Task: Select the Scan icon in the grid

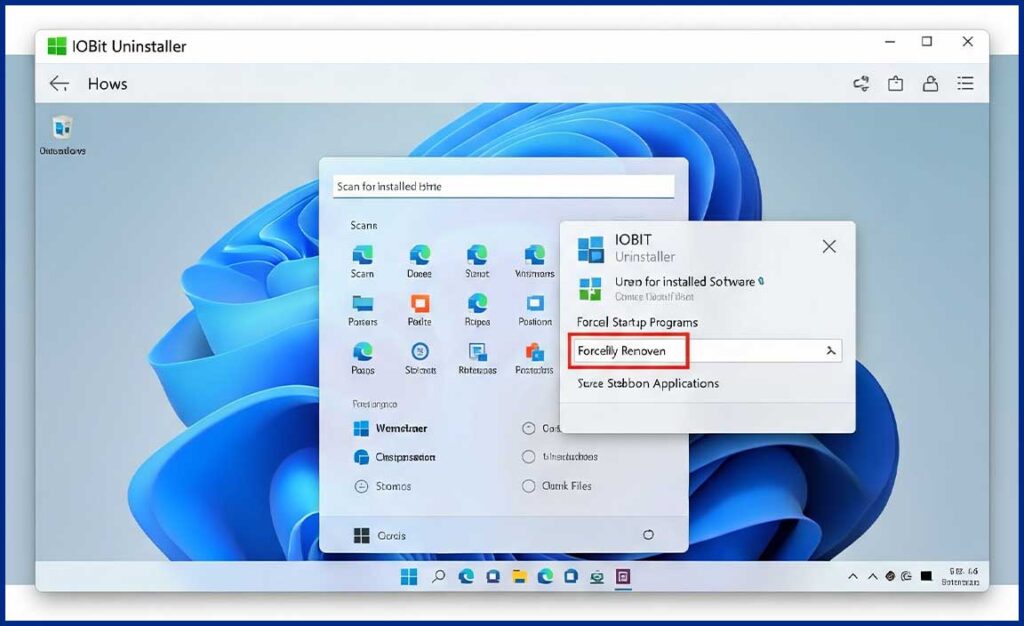Action: pos(361,256)
